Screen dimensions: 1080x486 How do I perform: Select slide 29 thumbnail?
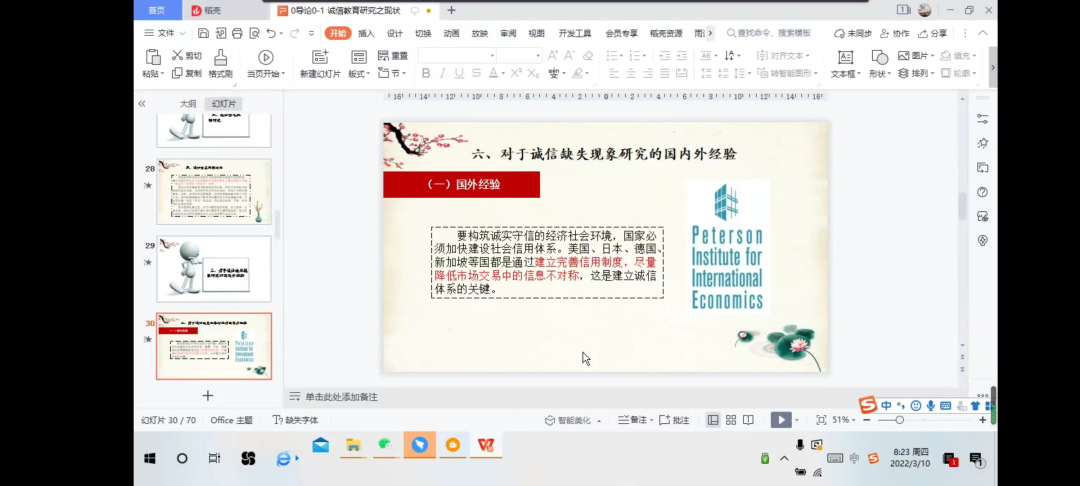coord(213,268)
